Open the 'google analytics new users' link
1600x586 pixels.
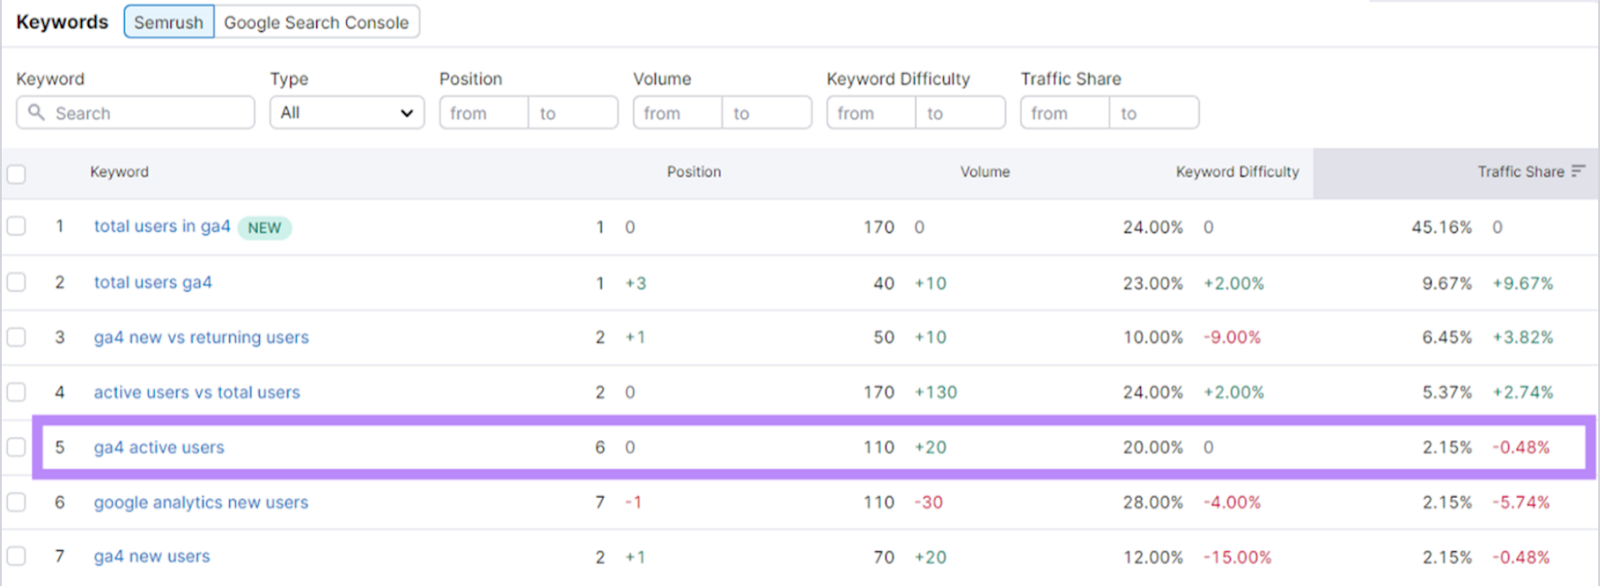(x=200, y=502)
